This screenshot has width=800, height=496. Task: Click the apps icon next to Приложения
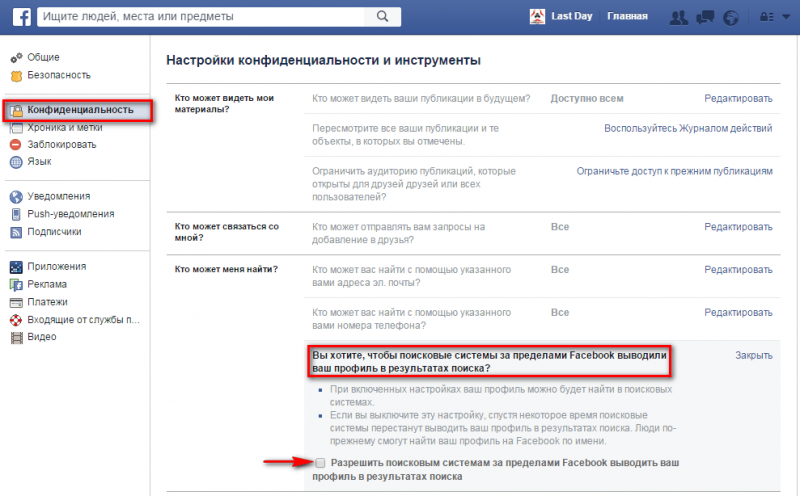[16, 266]
